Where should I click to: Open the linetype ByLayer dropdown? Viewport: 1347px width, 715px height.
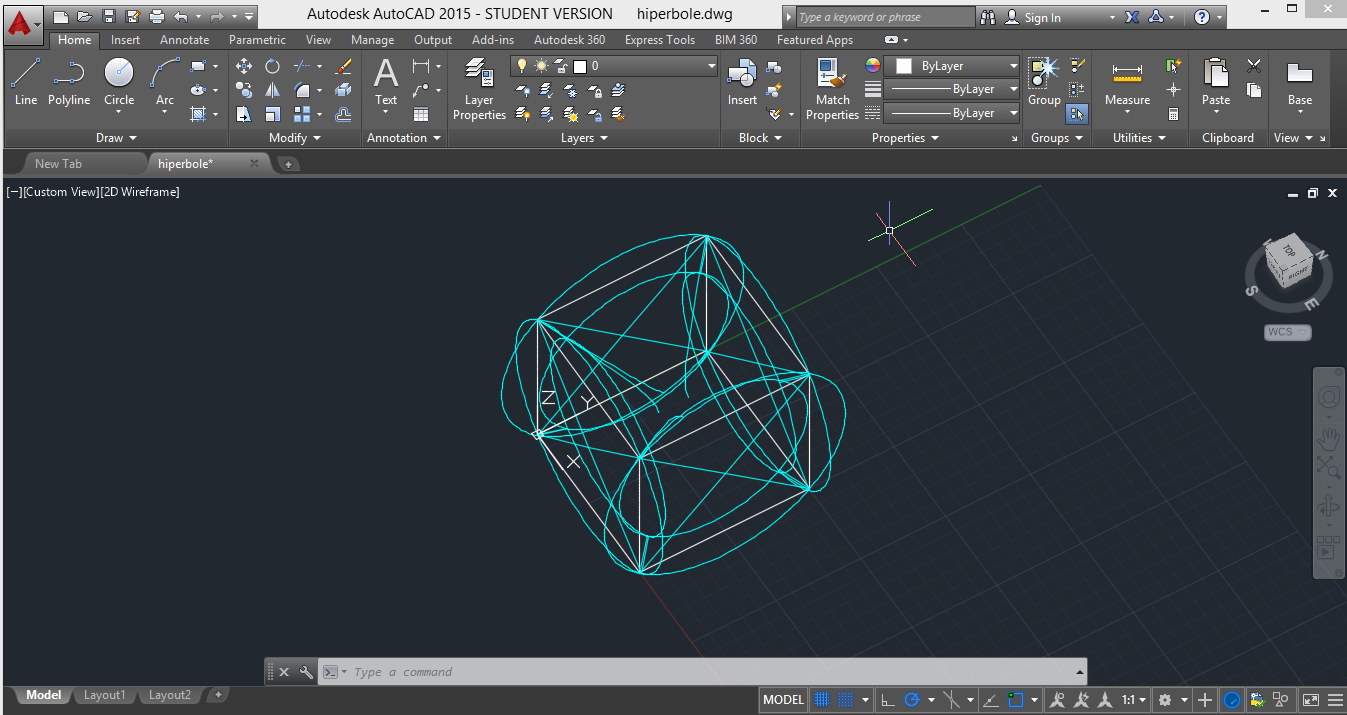[951, 113]
